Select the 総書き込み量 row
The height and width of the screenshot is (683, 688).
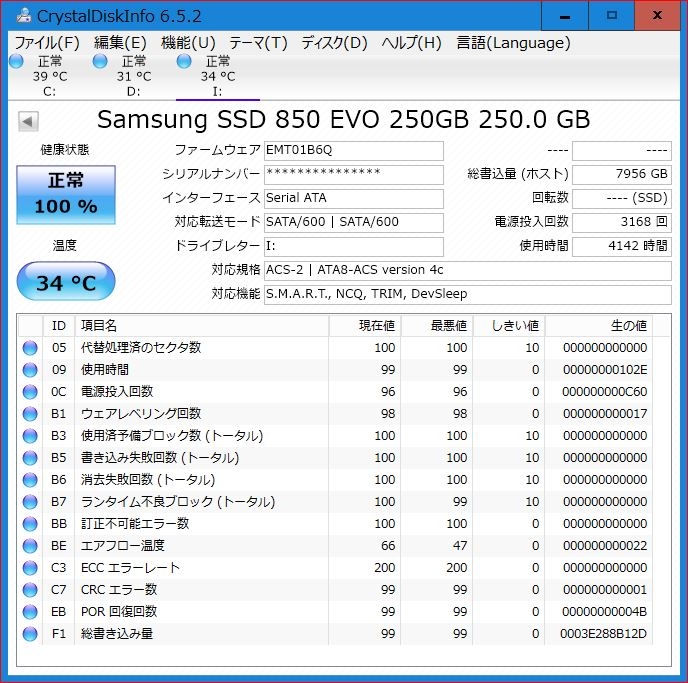335,633
